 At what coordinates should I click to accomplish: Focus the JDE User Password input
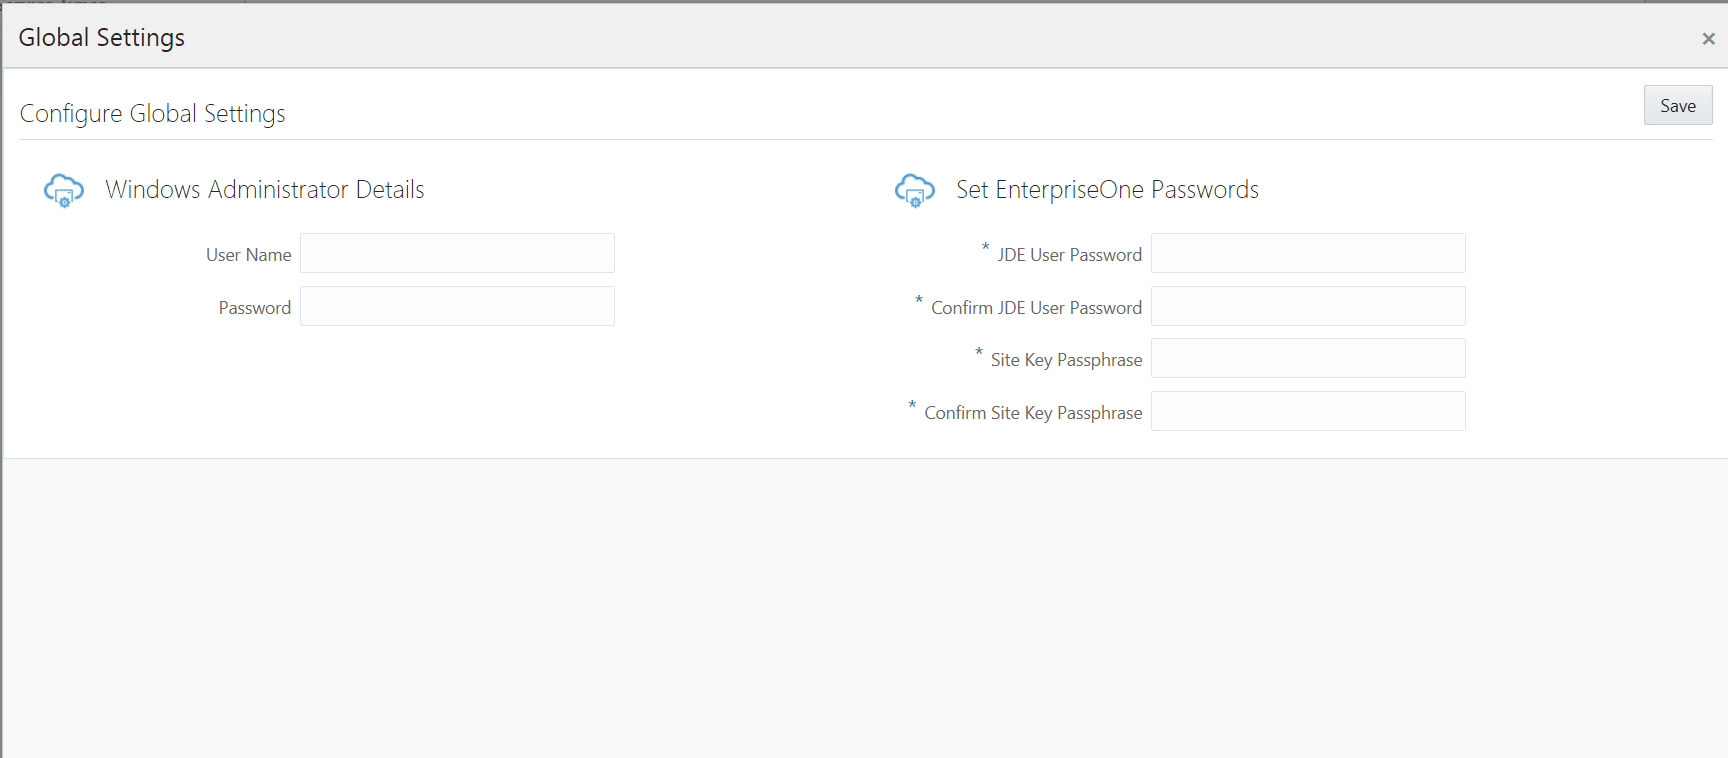(x=1307, y=253)
